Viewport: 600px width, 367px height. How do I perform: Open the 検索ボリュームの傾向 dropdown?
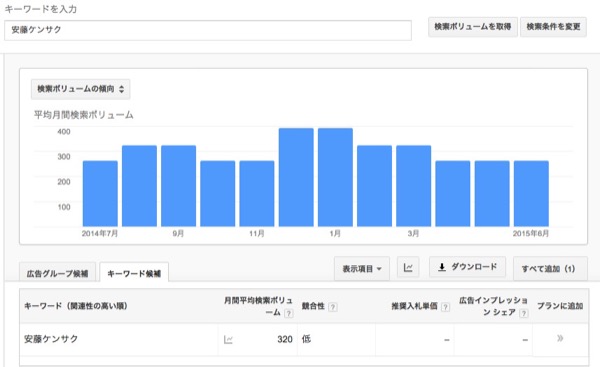point(80,89)
